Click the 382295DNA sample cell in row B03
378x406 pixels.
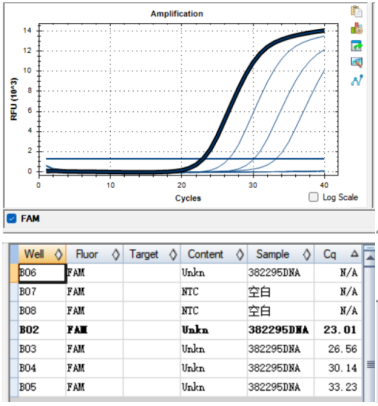click(281, 349)
